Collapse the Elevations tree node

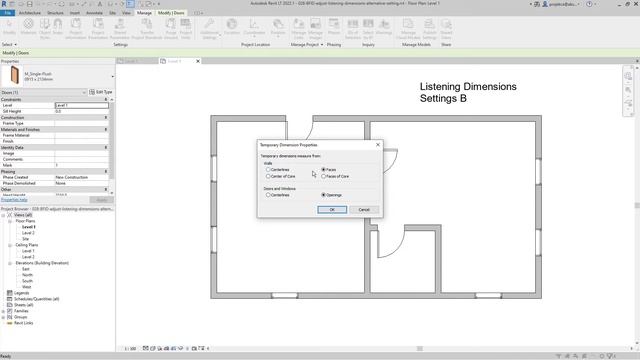tap(10, 263)
